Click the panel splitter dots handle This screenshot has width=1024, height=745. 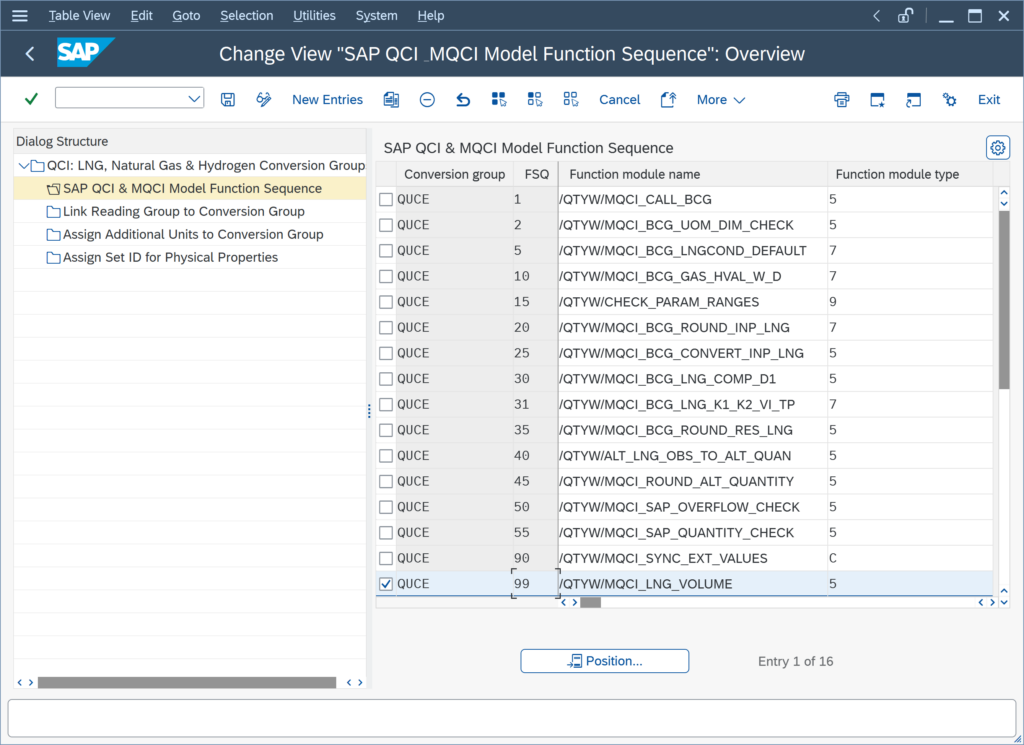369,411
